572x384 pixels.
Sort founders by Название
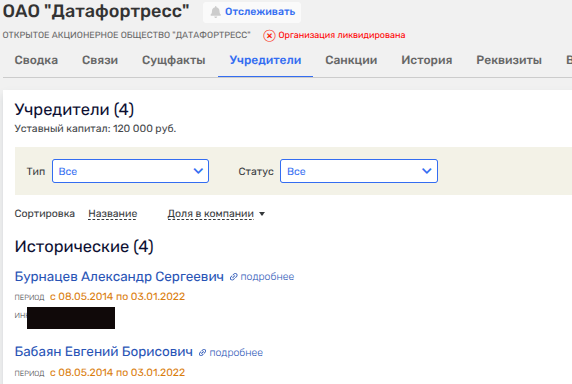113,214
